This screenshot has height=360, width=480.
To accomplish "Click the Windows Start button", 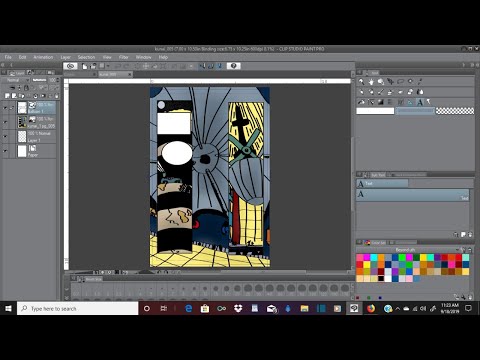I will 8,309.
